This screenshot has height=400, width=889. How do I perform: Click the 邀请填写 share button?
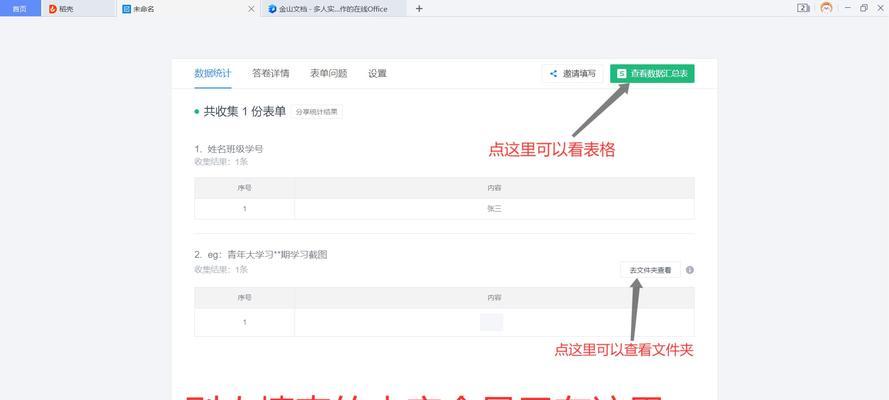point(573,74)
